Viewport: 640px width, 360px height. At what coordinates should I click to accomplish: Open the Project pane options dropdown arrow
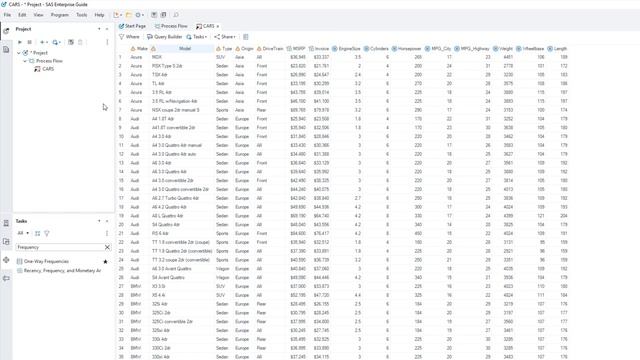point(99,29)
